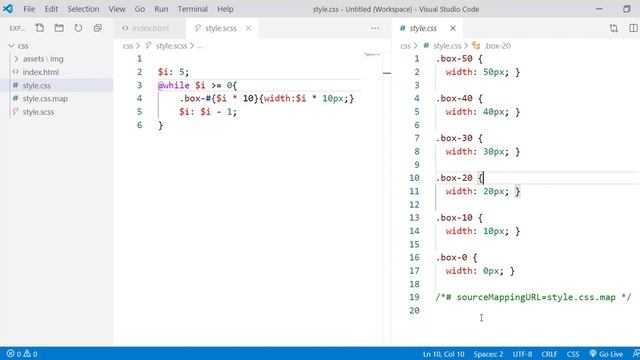Open more actions for left editor group
640x360 pixels.
pos(375,28)
